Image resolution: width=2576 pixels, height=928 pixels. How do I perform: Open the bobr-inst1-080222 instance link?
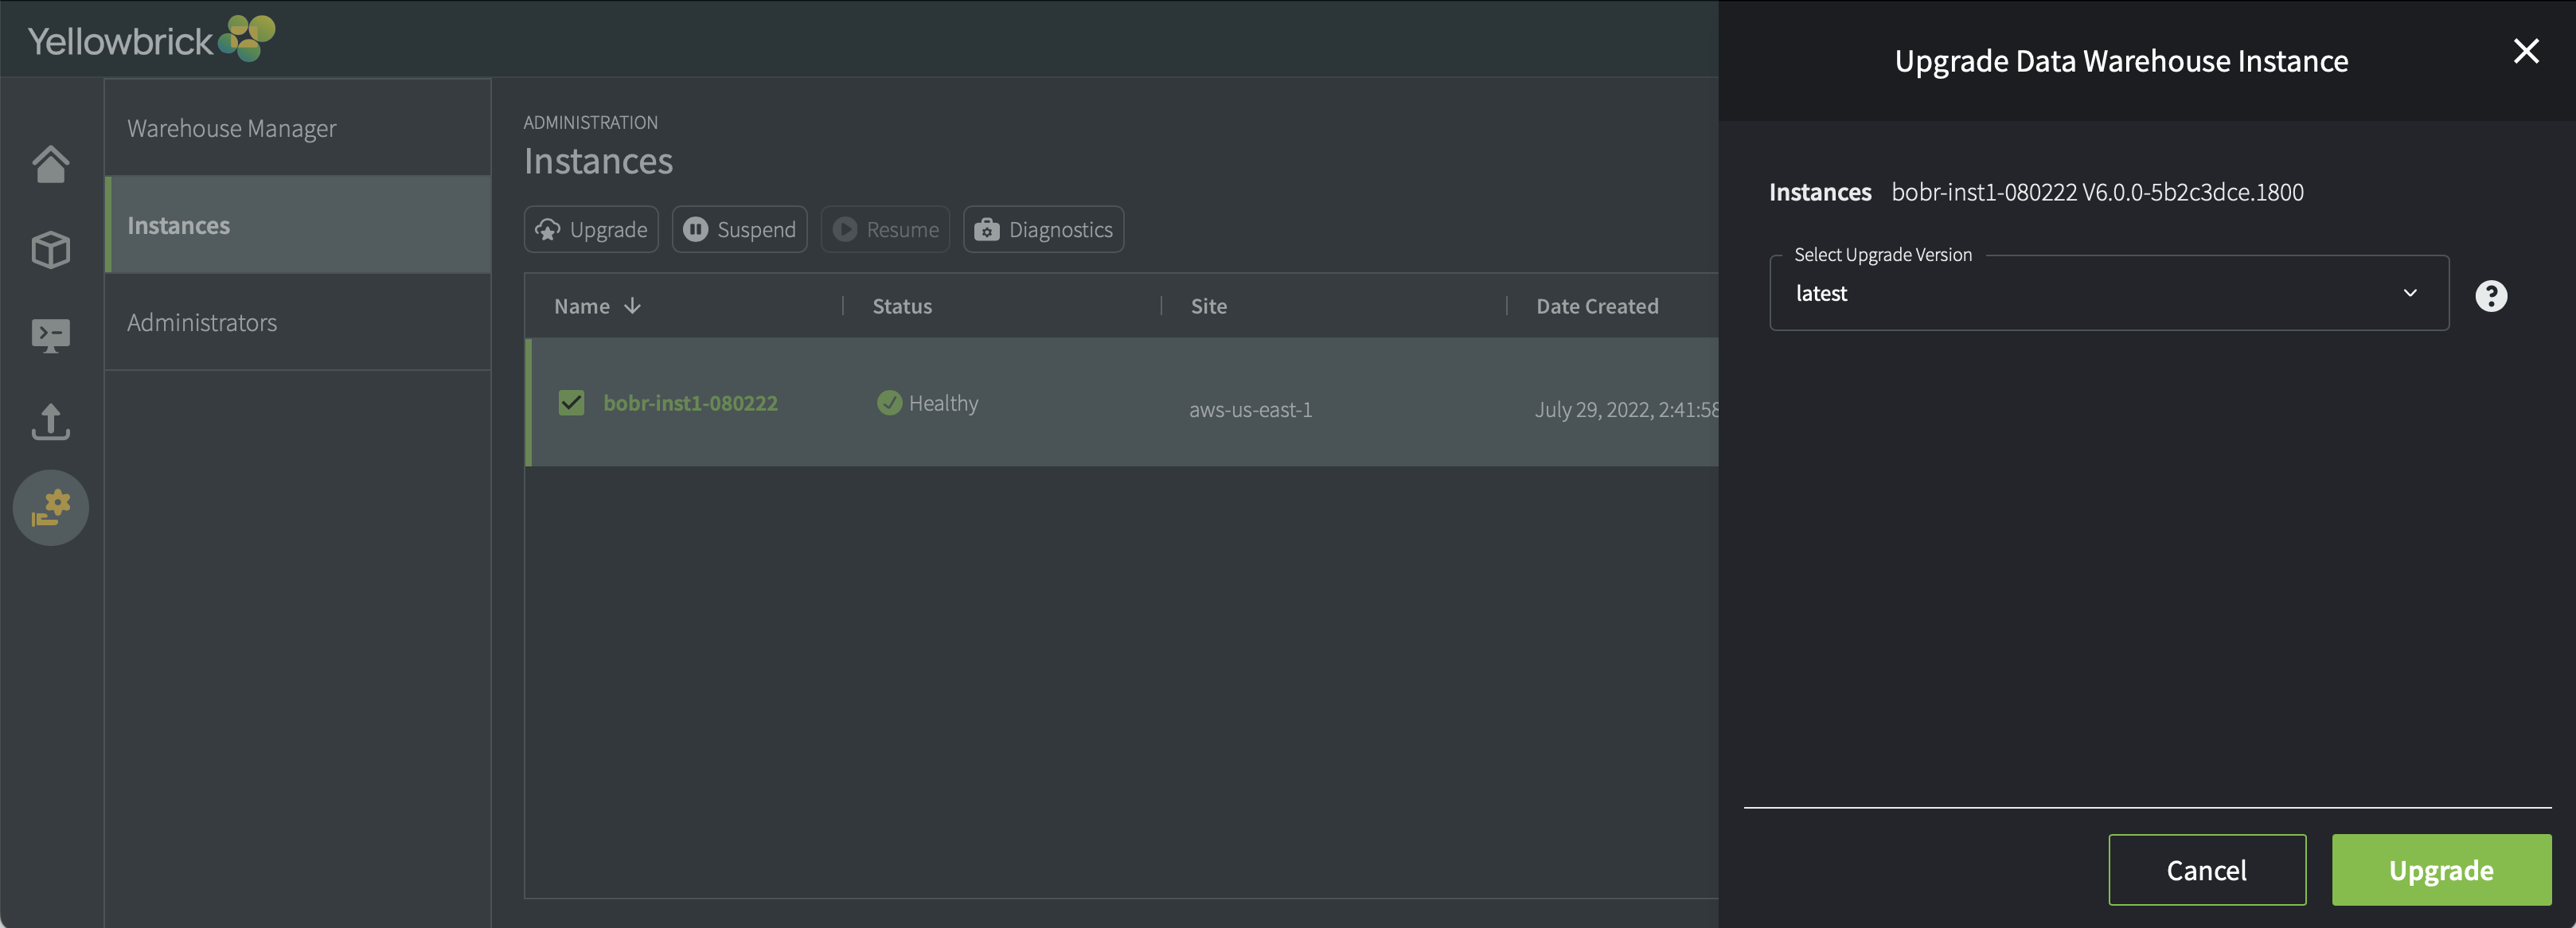coord(690,403)
